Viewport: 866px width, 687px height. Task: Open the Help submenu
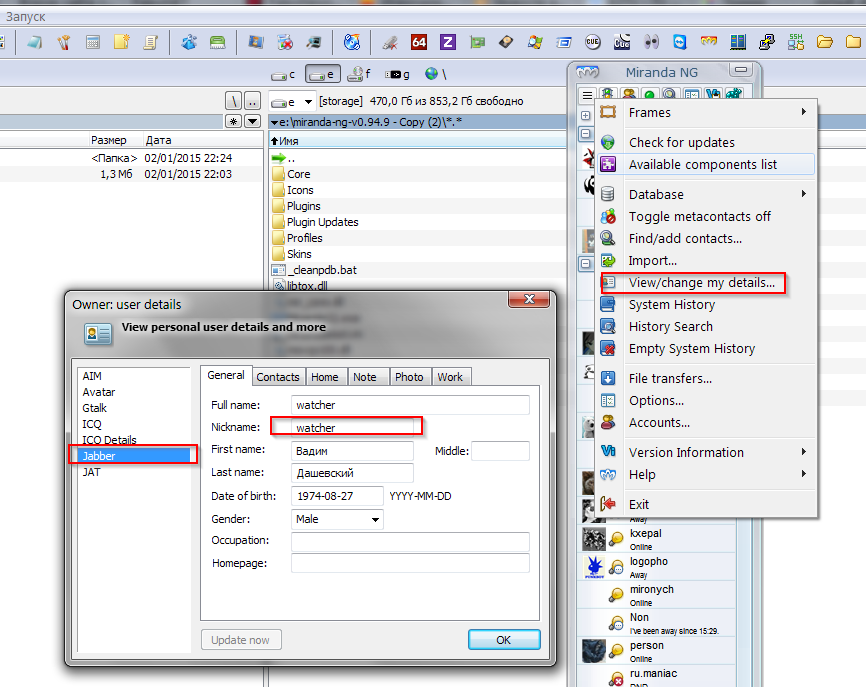706,474
